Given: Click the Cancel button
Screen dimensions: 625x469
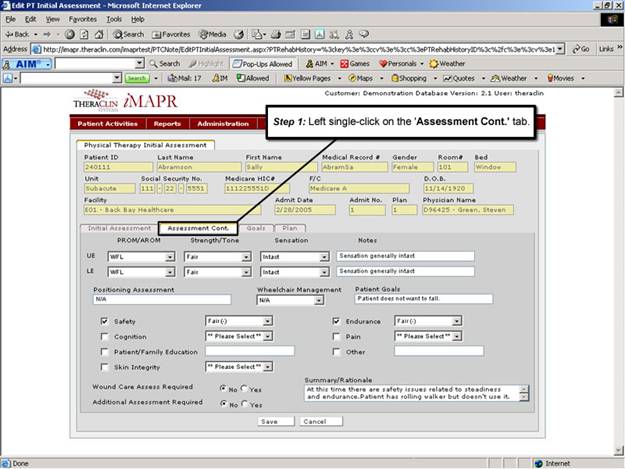Looking at the screenshot, I should point(314,421).
